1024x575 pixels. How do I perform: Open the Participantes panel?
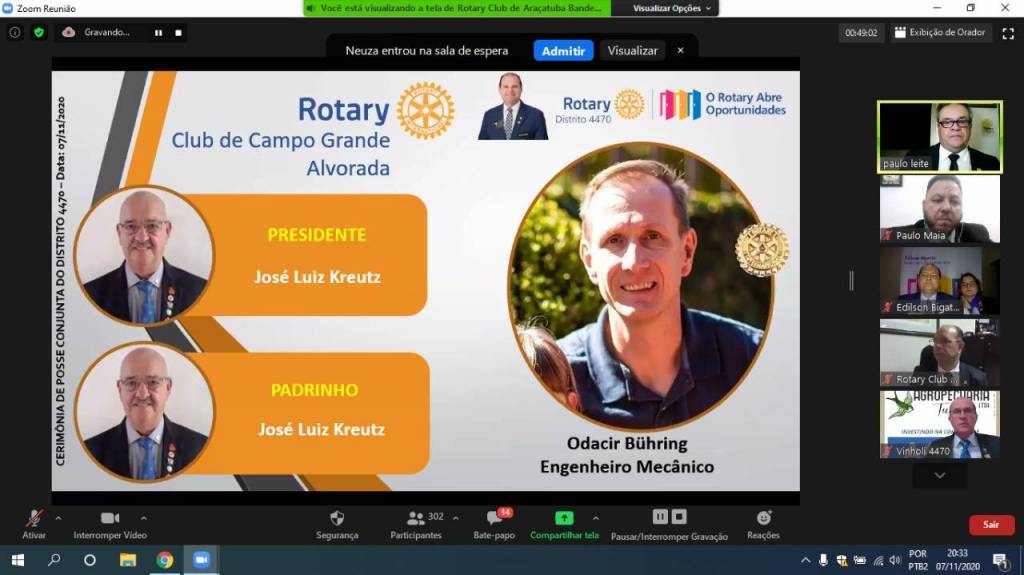click(x=416, y=523)
